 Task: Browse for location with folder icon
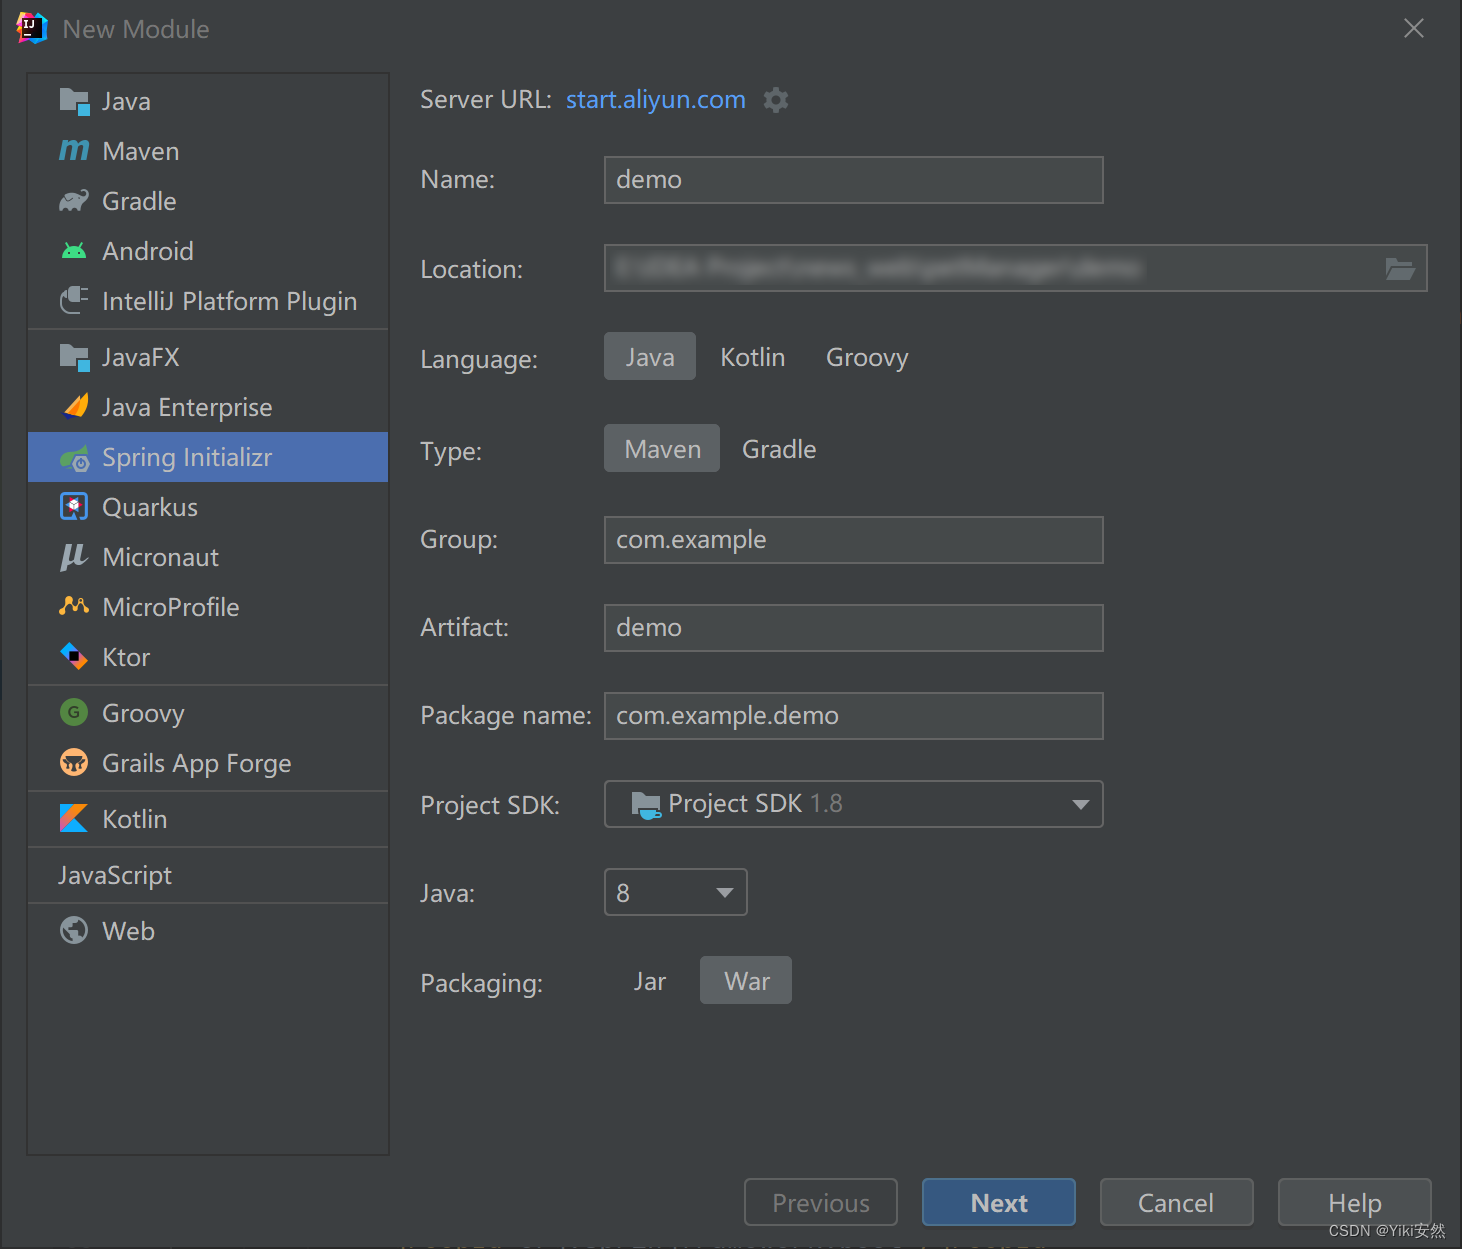1400,269
